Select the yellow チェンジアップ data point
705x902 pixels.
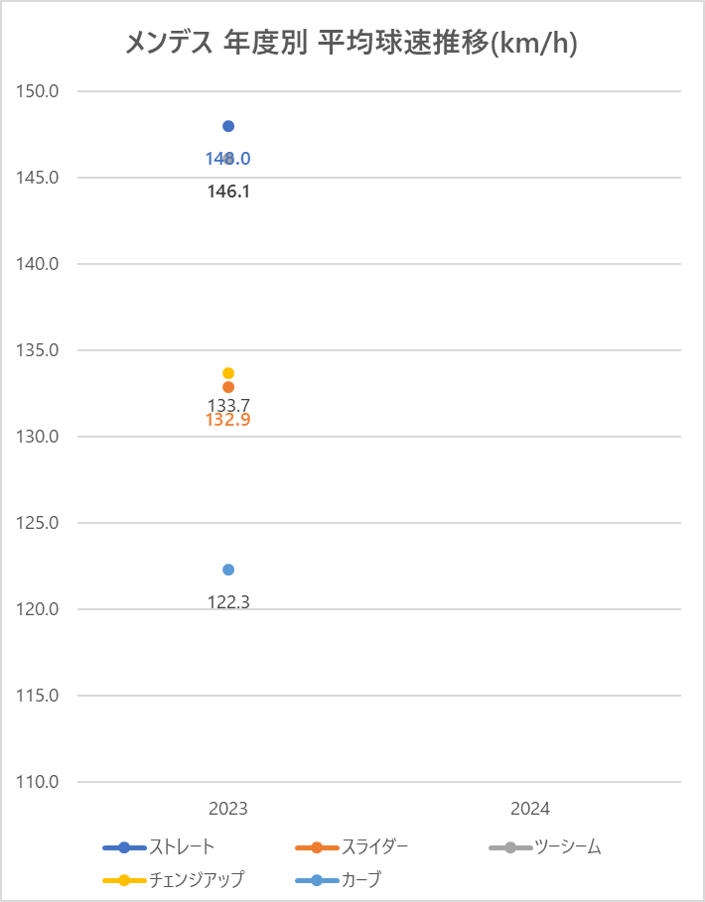point(228,373)
